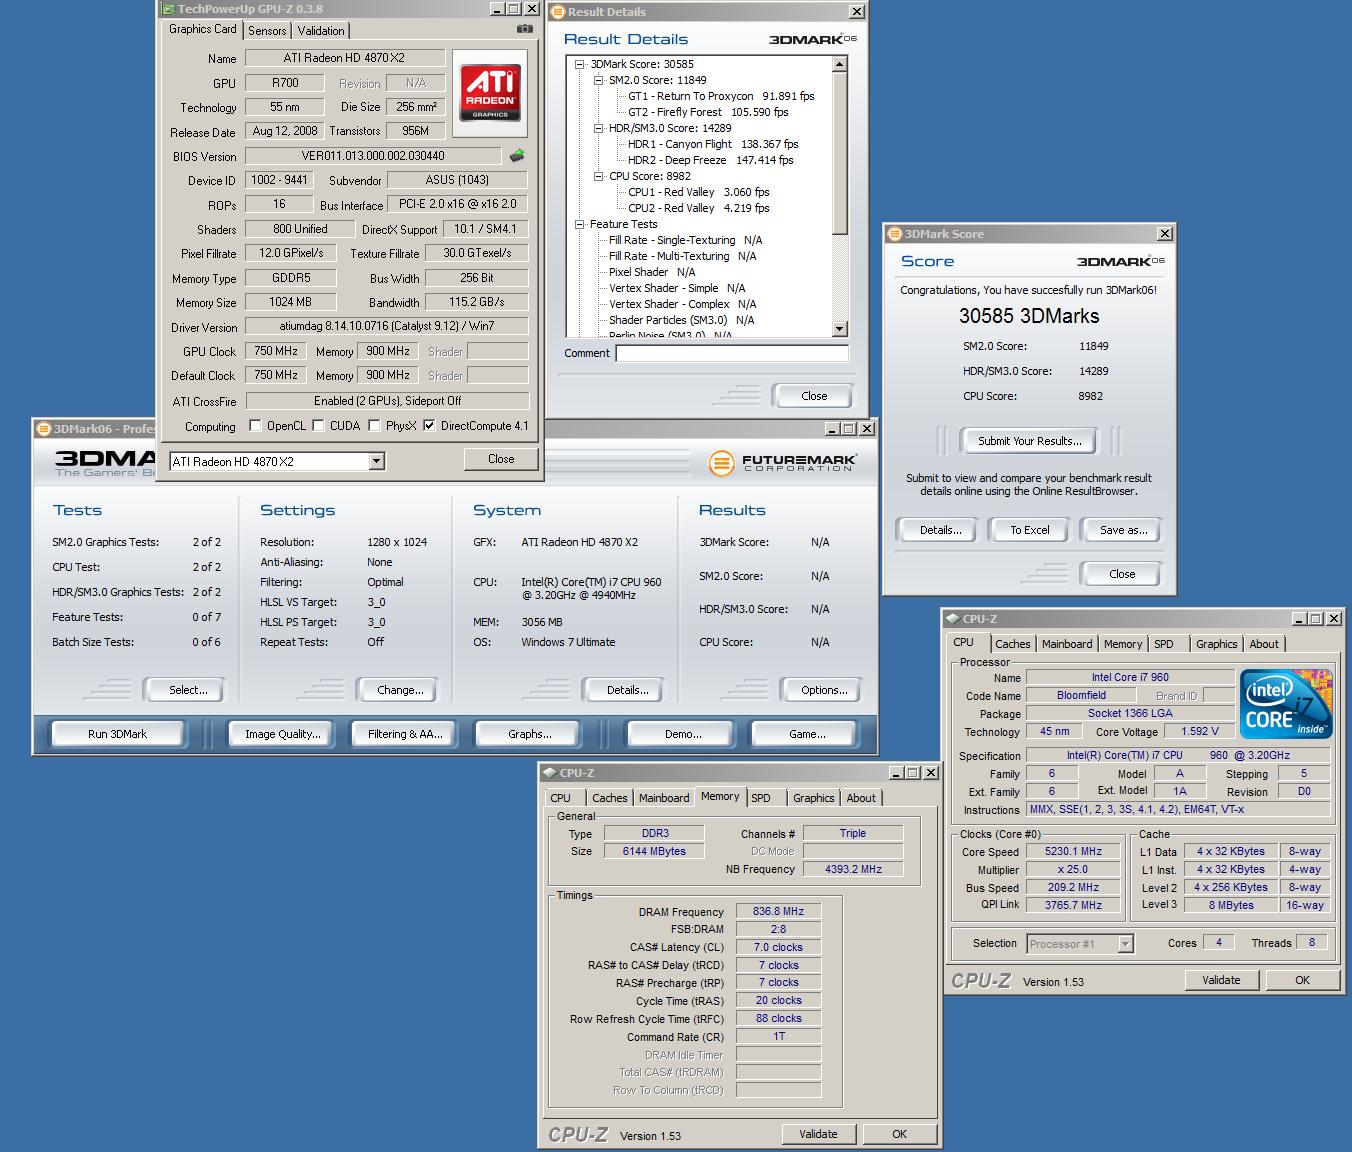Click the Run 3DMark button
The height and width of the screenshot is (1152, 1352).
[117, 734]
